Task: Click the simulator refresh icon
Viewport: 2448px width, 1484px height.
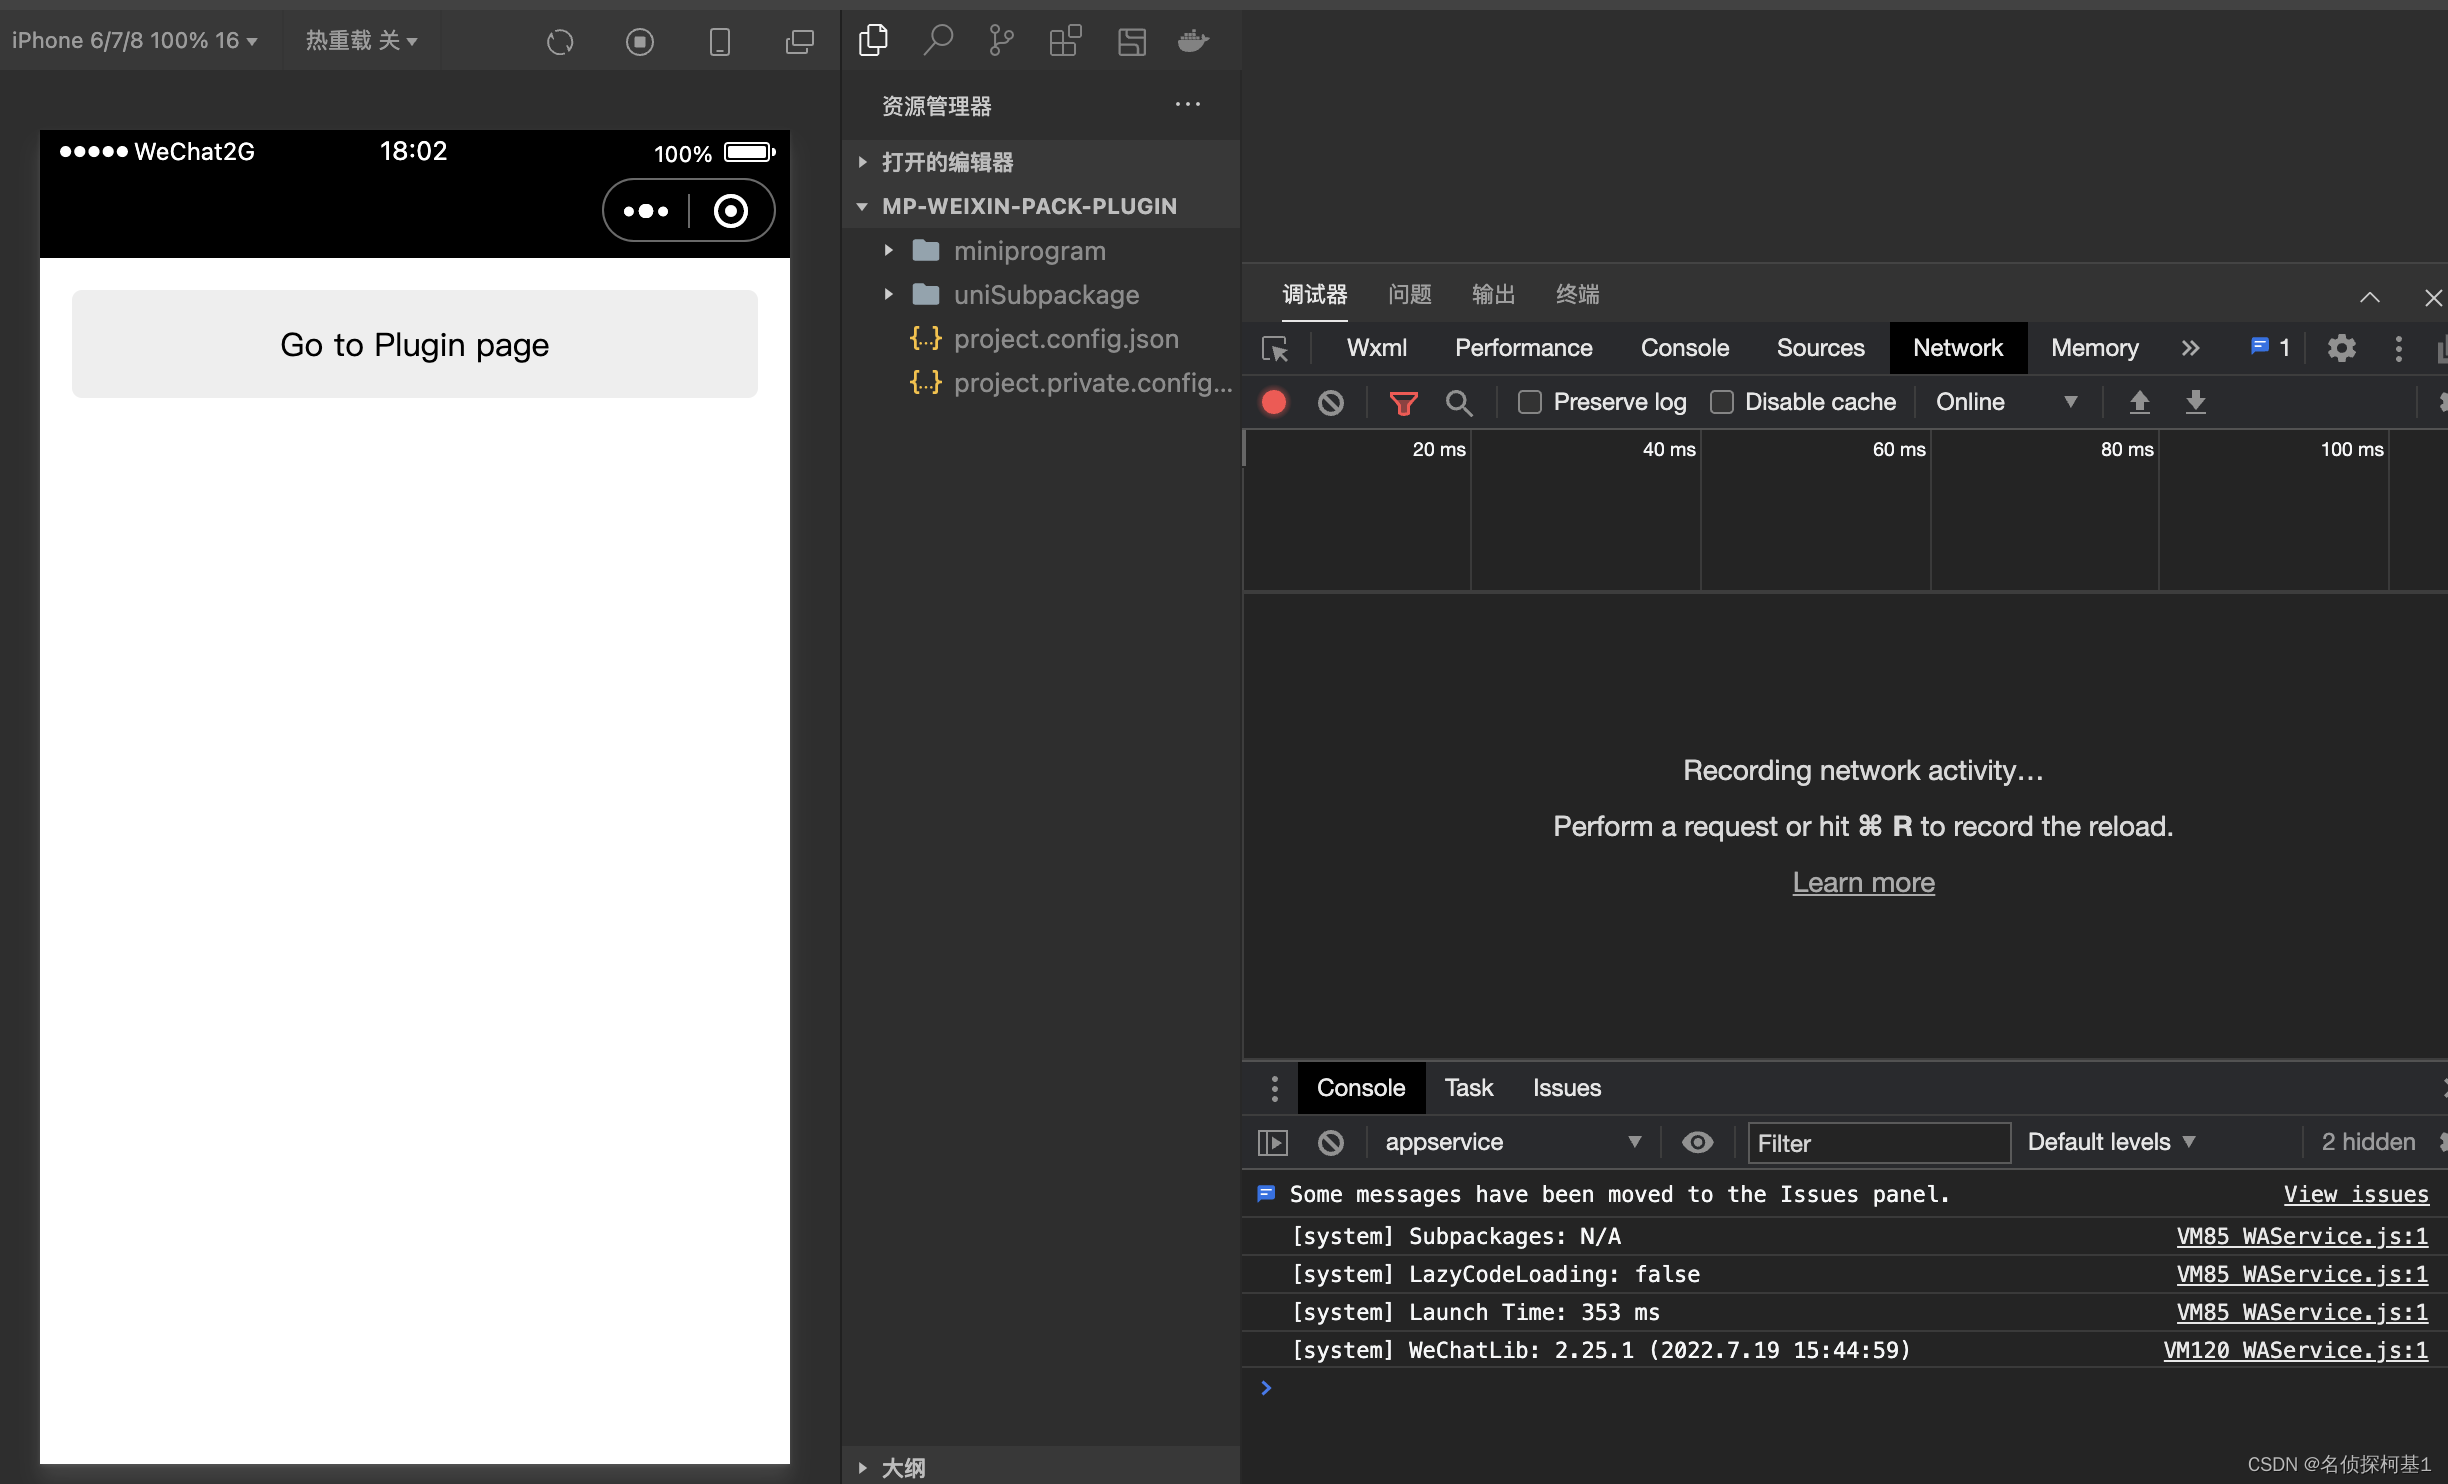Action: tap(560, 42)
